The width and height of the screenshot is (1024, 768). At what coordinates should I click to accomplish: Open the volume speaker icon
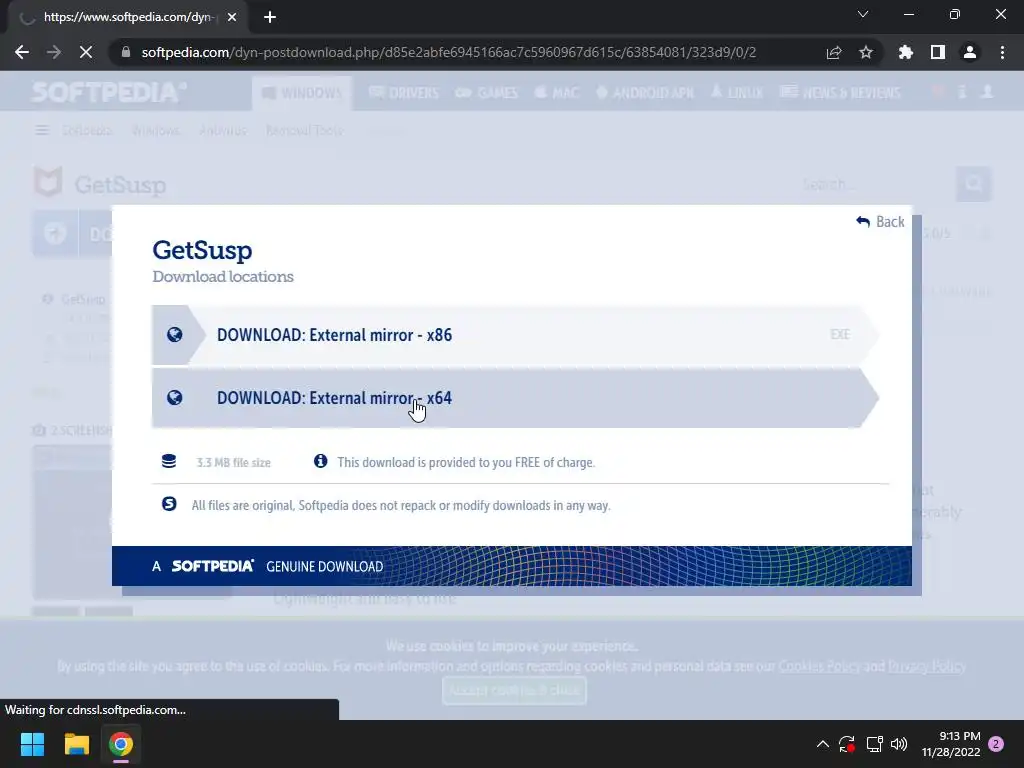pos(899,744)
